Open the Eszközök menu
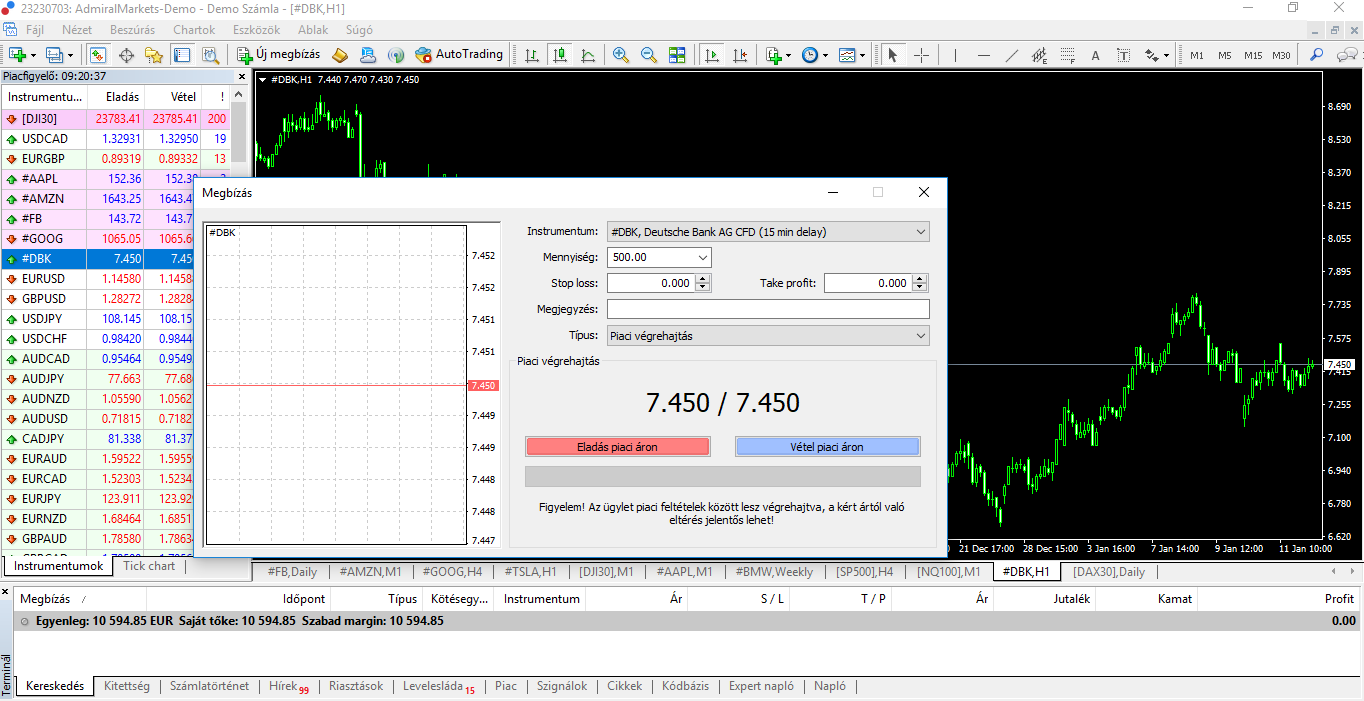The height and width of the screenshot is (701, 1364). [257, 30]
